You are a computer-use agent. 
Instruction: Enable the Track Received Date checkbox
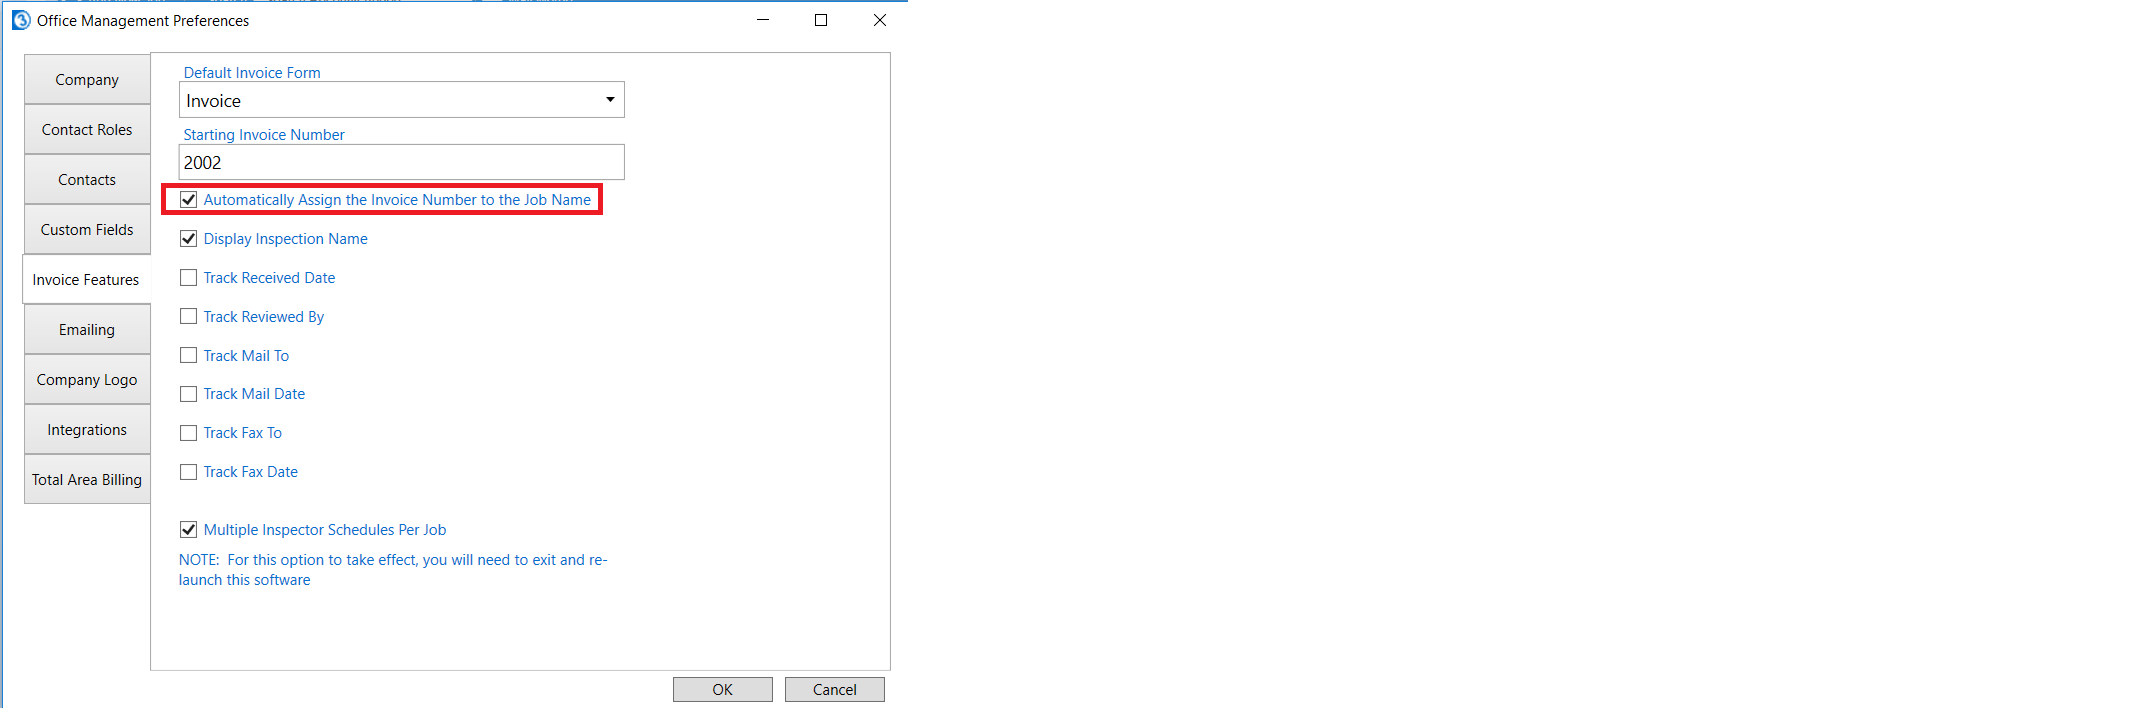pos(188,278)
